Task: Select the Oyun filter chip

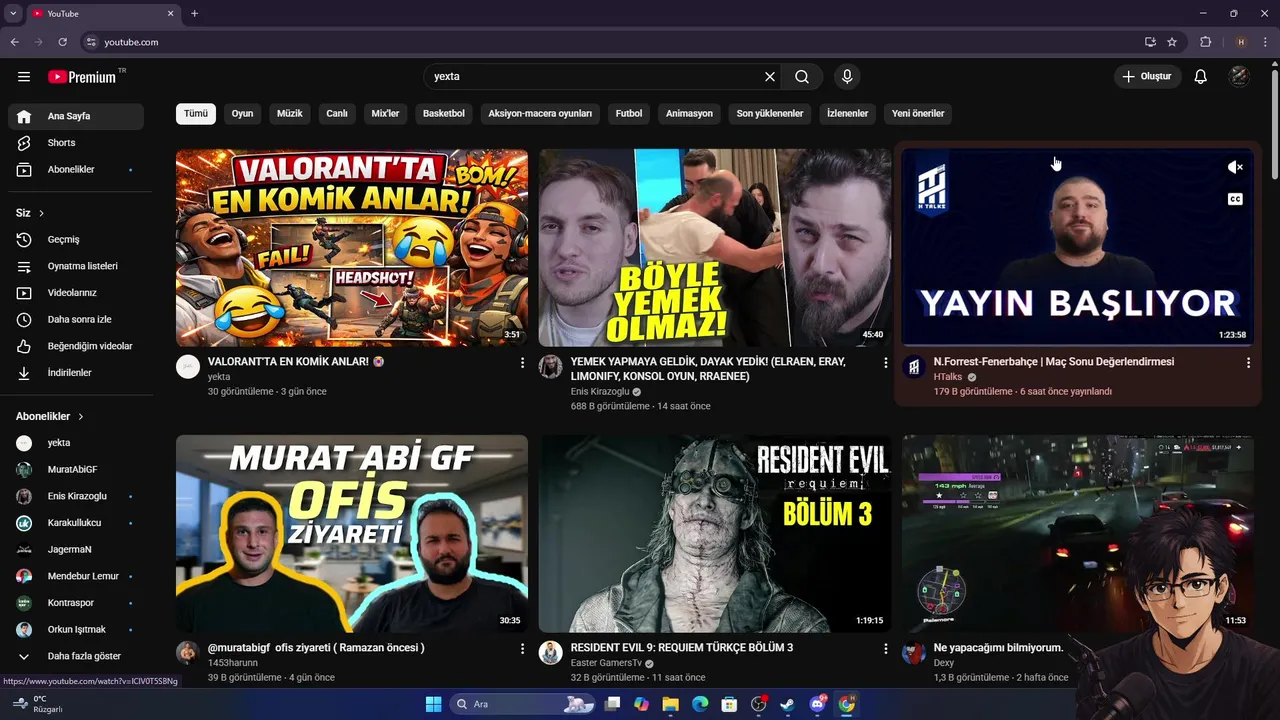Action: click(x=242, y=114)
